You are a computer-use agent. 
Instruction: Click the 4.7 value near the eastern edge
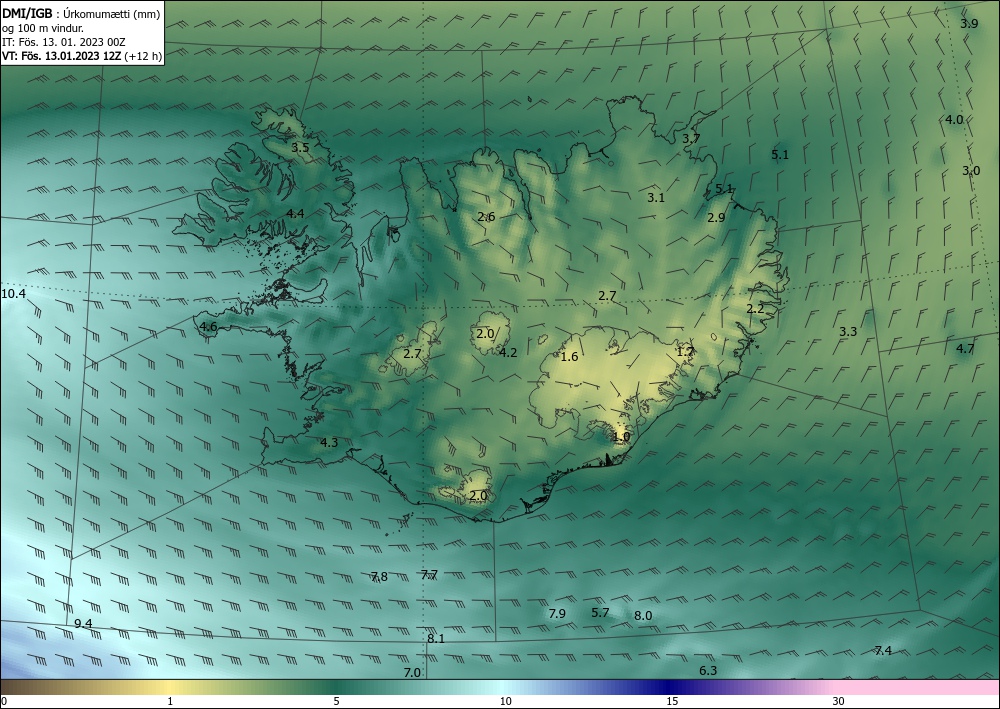pyautogui.click(x=966, y=348)
